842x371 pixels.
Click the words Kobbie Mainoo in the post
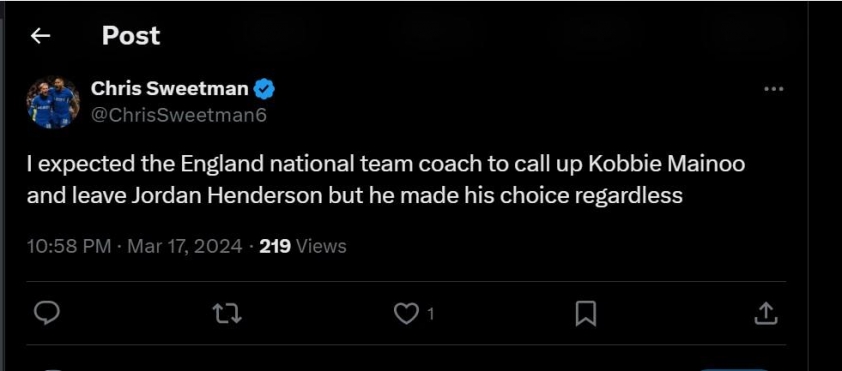(x=667, y=164)
